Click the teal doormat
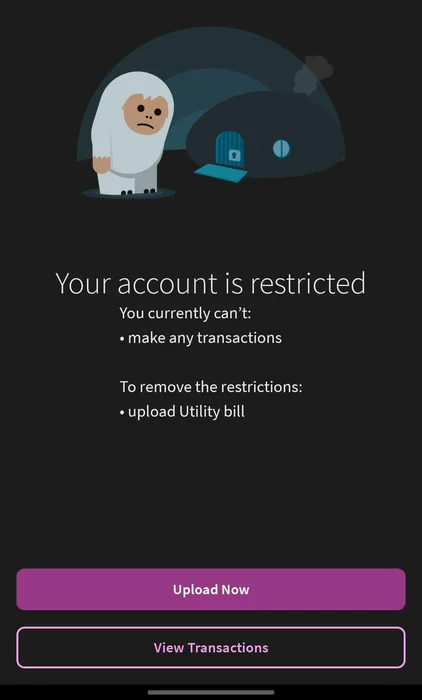This screenshot has height=700, width=422. 221,173
